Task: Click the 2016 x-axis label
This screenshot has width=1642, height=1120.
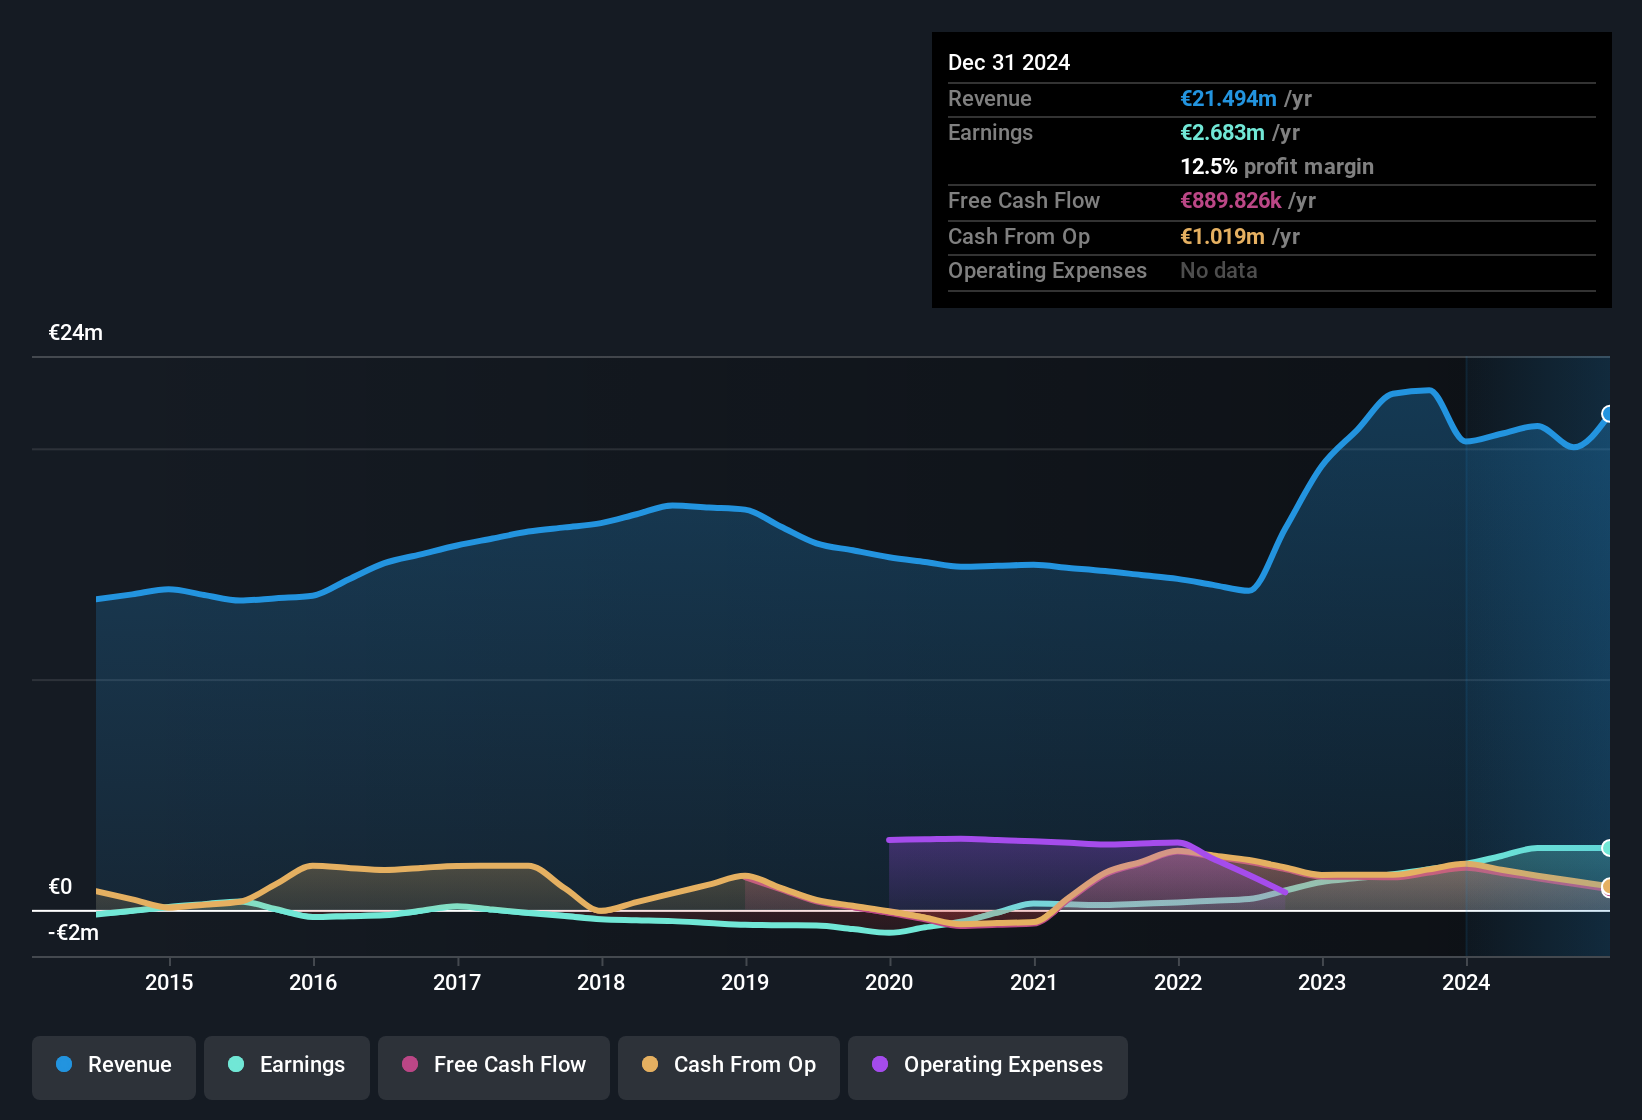Action: (x=313, y=982)
